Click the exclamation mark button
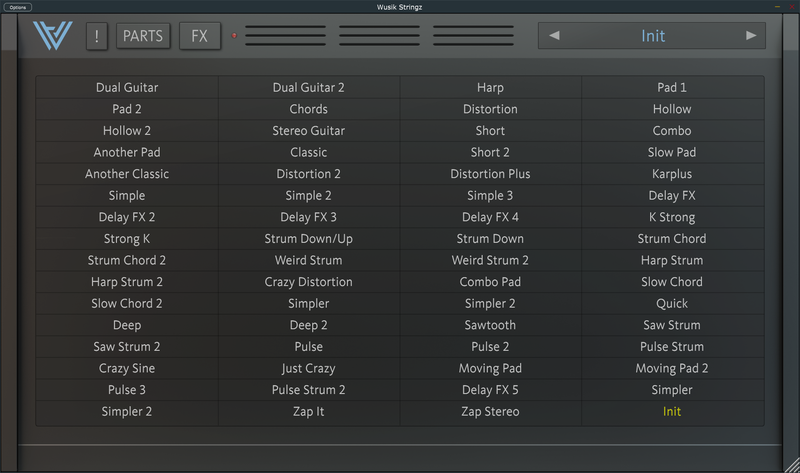Screen dimensions: 800x473 (x=96, y=36)
